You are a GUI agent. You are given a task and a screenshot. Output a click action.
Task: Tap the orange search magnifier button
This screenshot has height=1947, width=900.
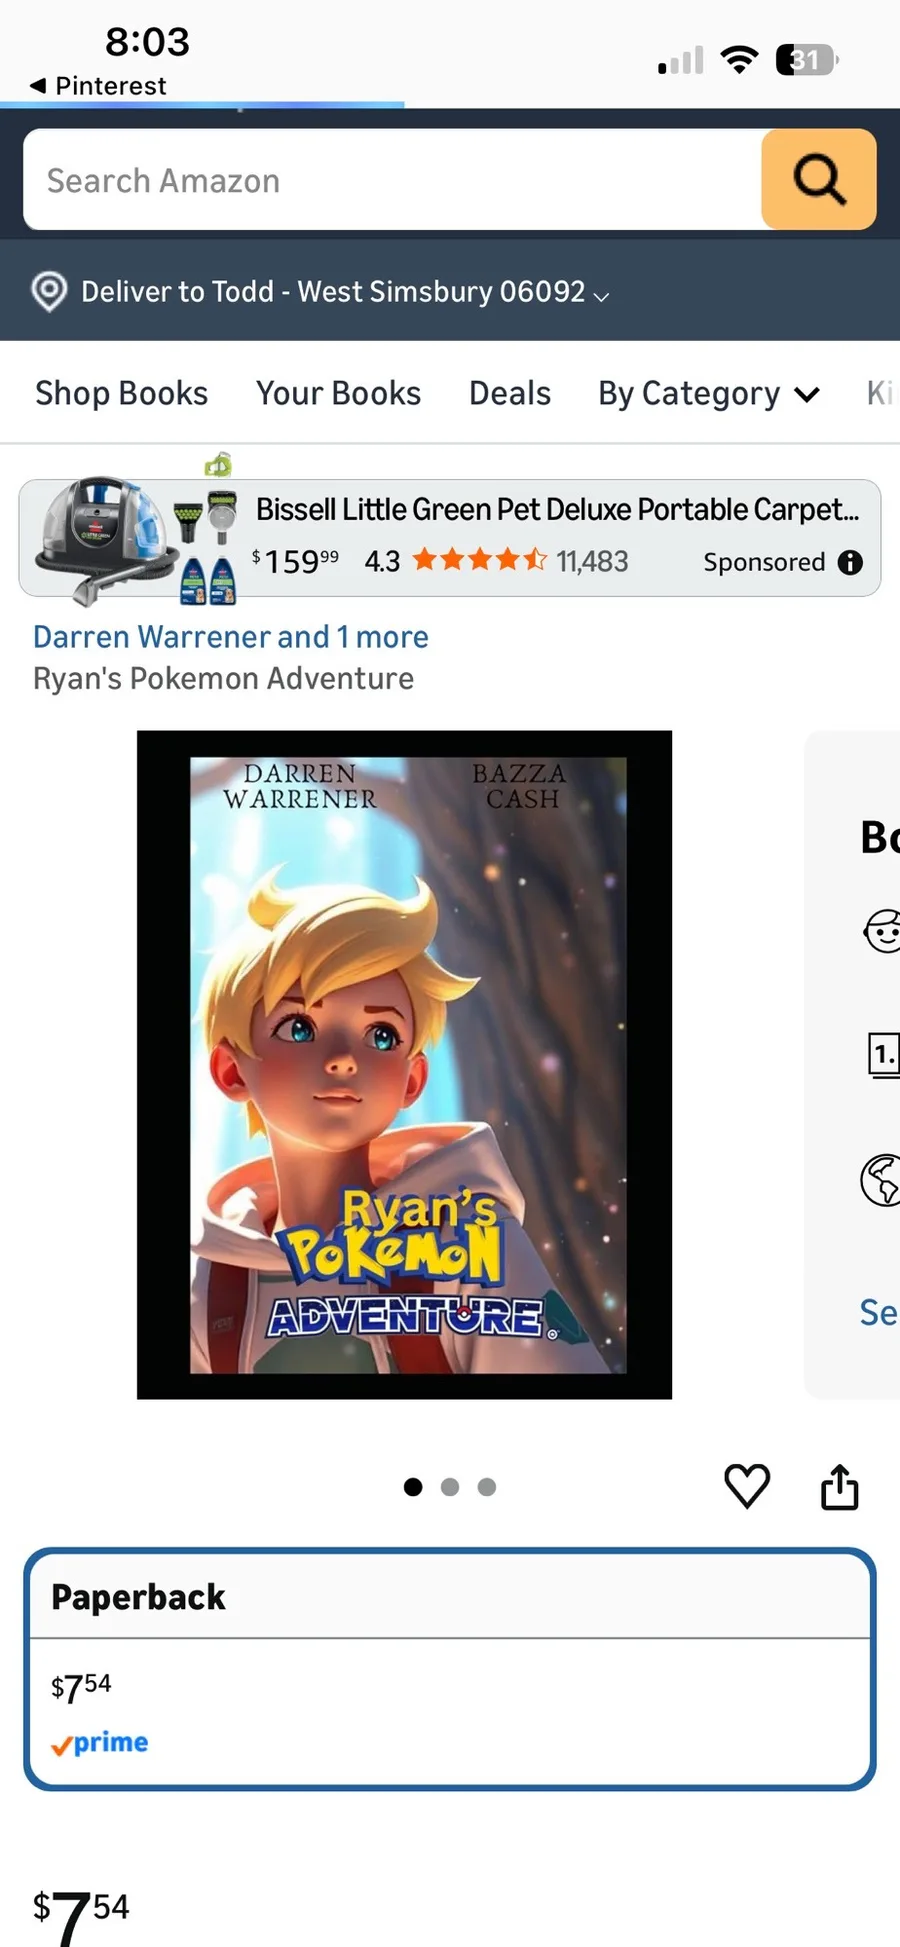click(819, 180)
